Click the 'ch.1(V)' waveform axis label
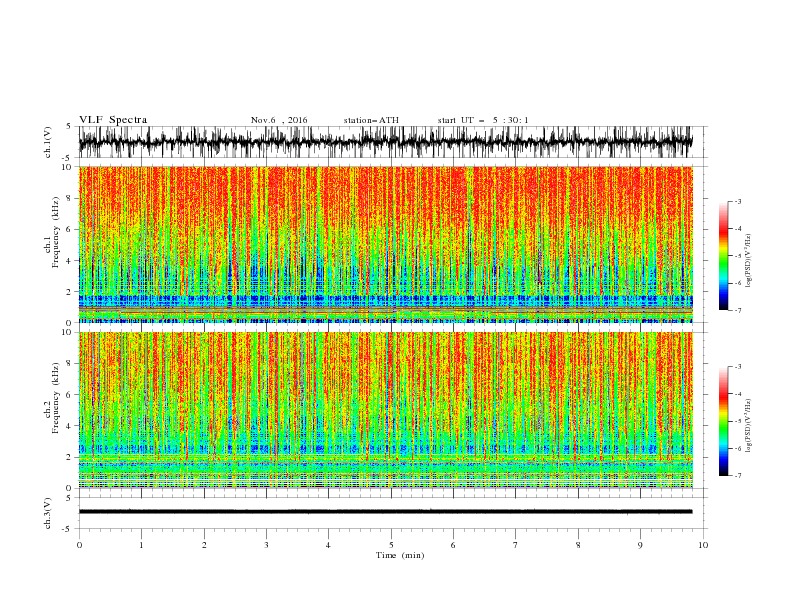Image resolution: width=792 pixels, height=612 pixels. (48, 142)
